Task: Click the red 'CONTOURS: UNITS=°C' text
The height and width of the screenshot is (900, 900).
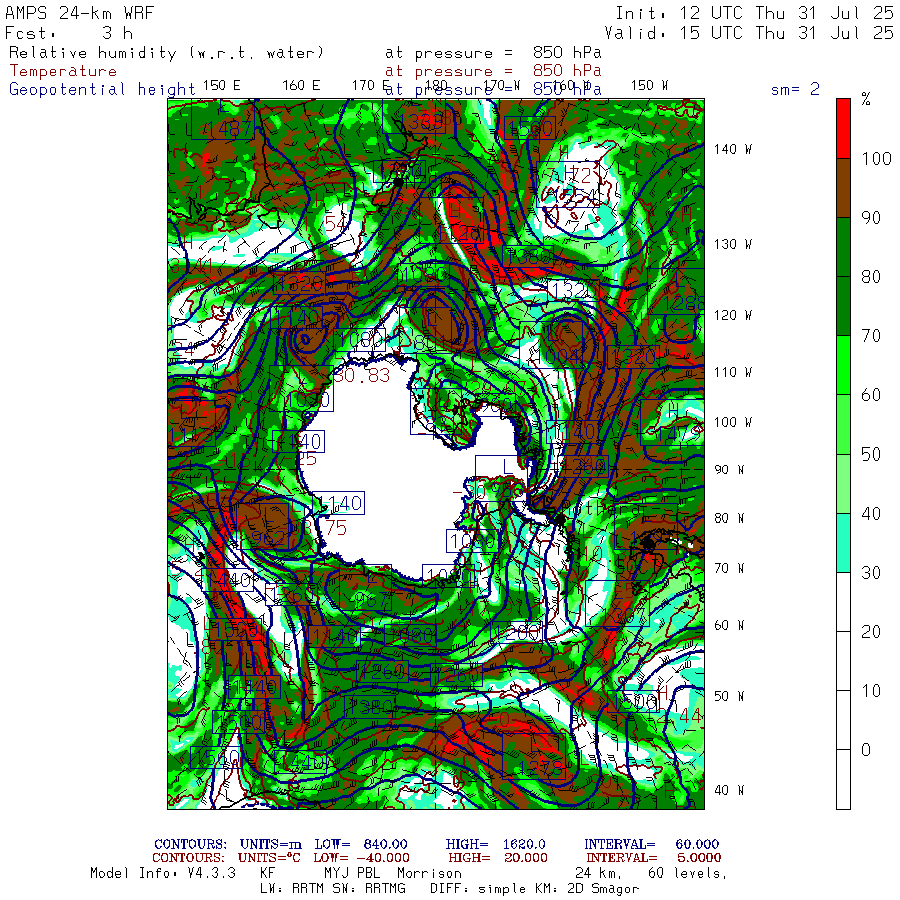Action: 226,858
